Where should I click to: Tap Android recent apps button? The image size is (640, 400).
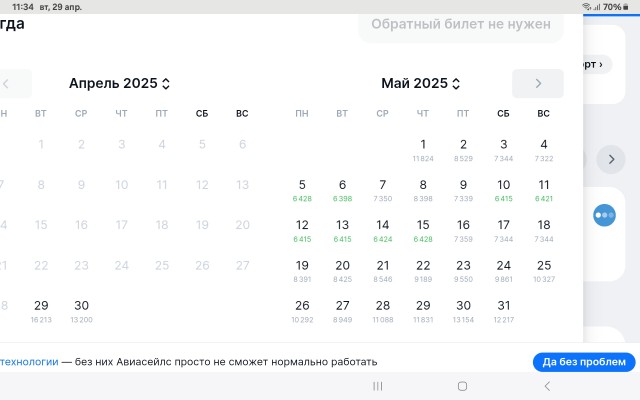click(378, 386)
